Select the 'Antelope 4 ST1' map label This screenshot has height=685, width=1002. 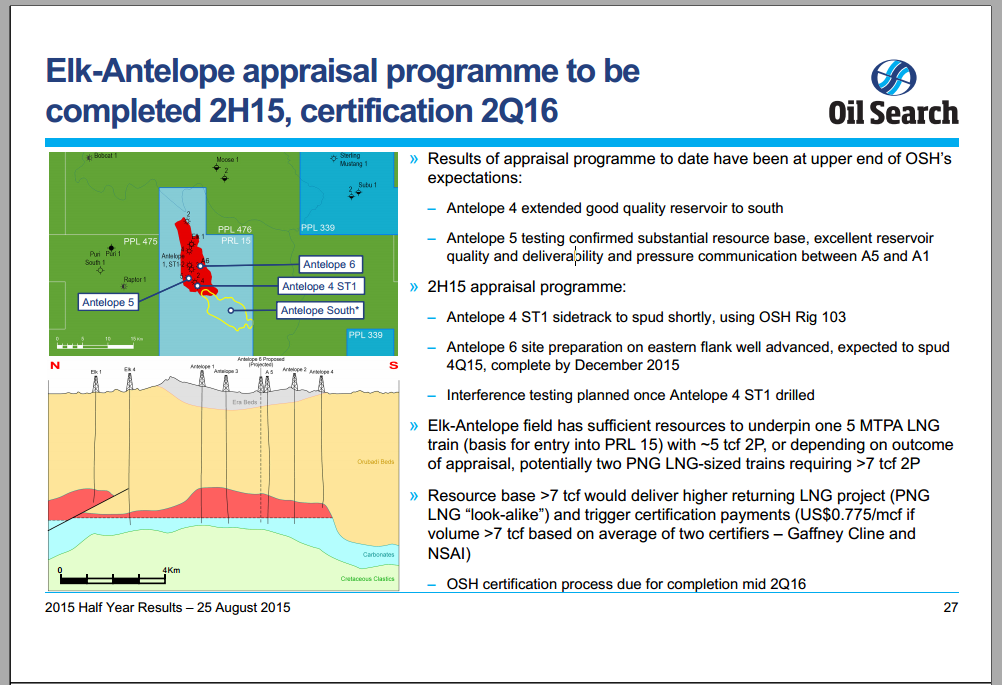click(320, 286)
